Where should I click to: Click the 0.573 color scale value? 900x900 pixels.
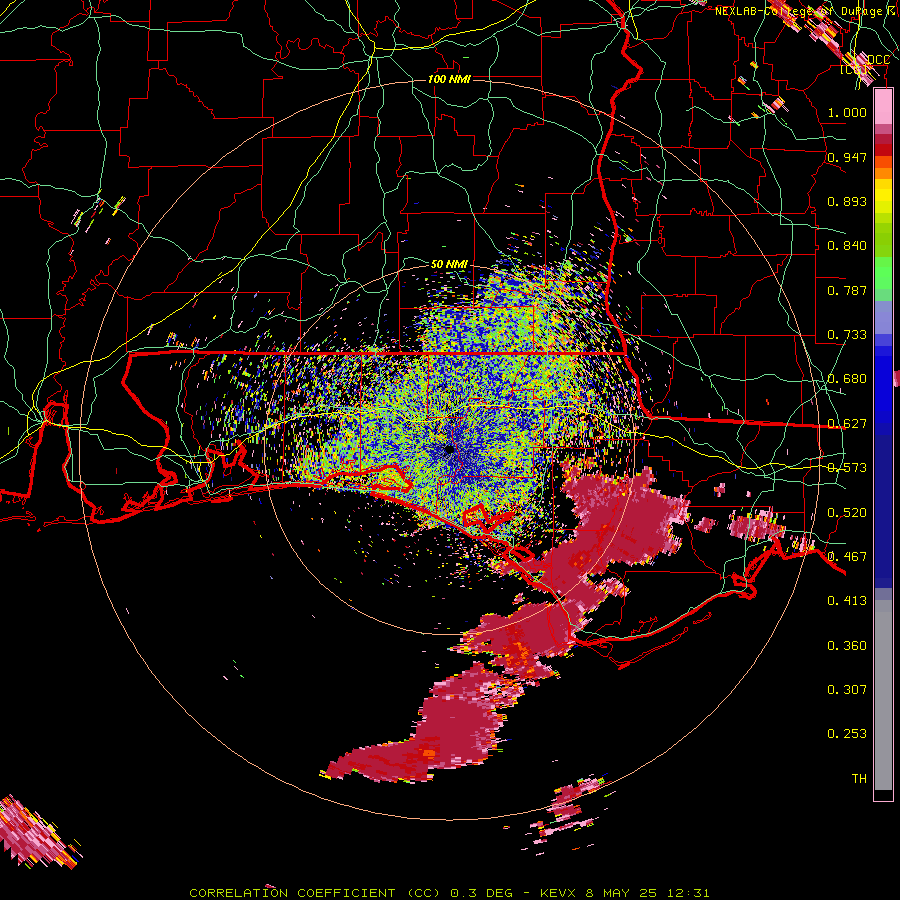click(847, 468)
